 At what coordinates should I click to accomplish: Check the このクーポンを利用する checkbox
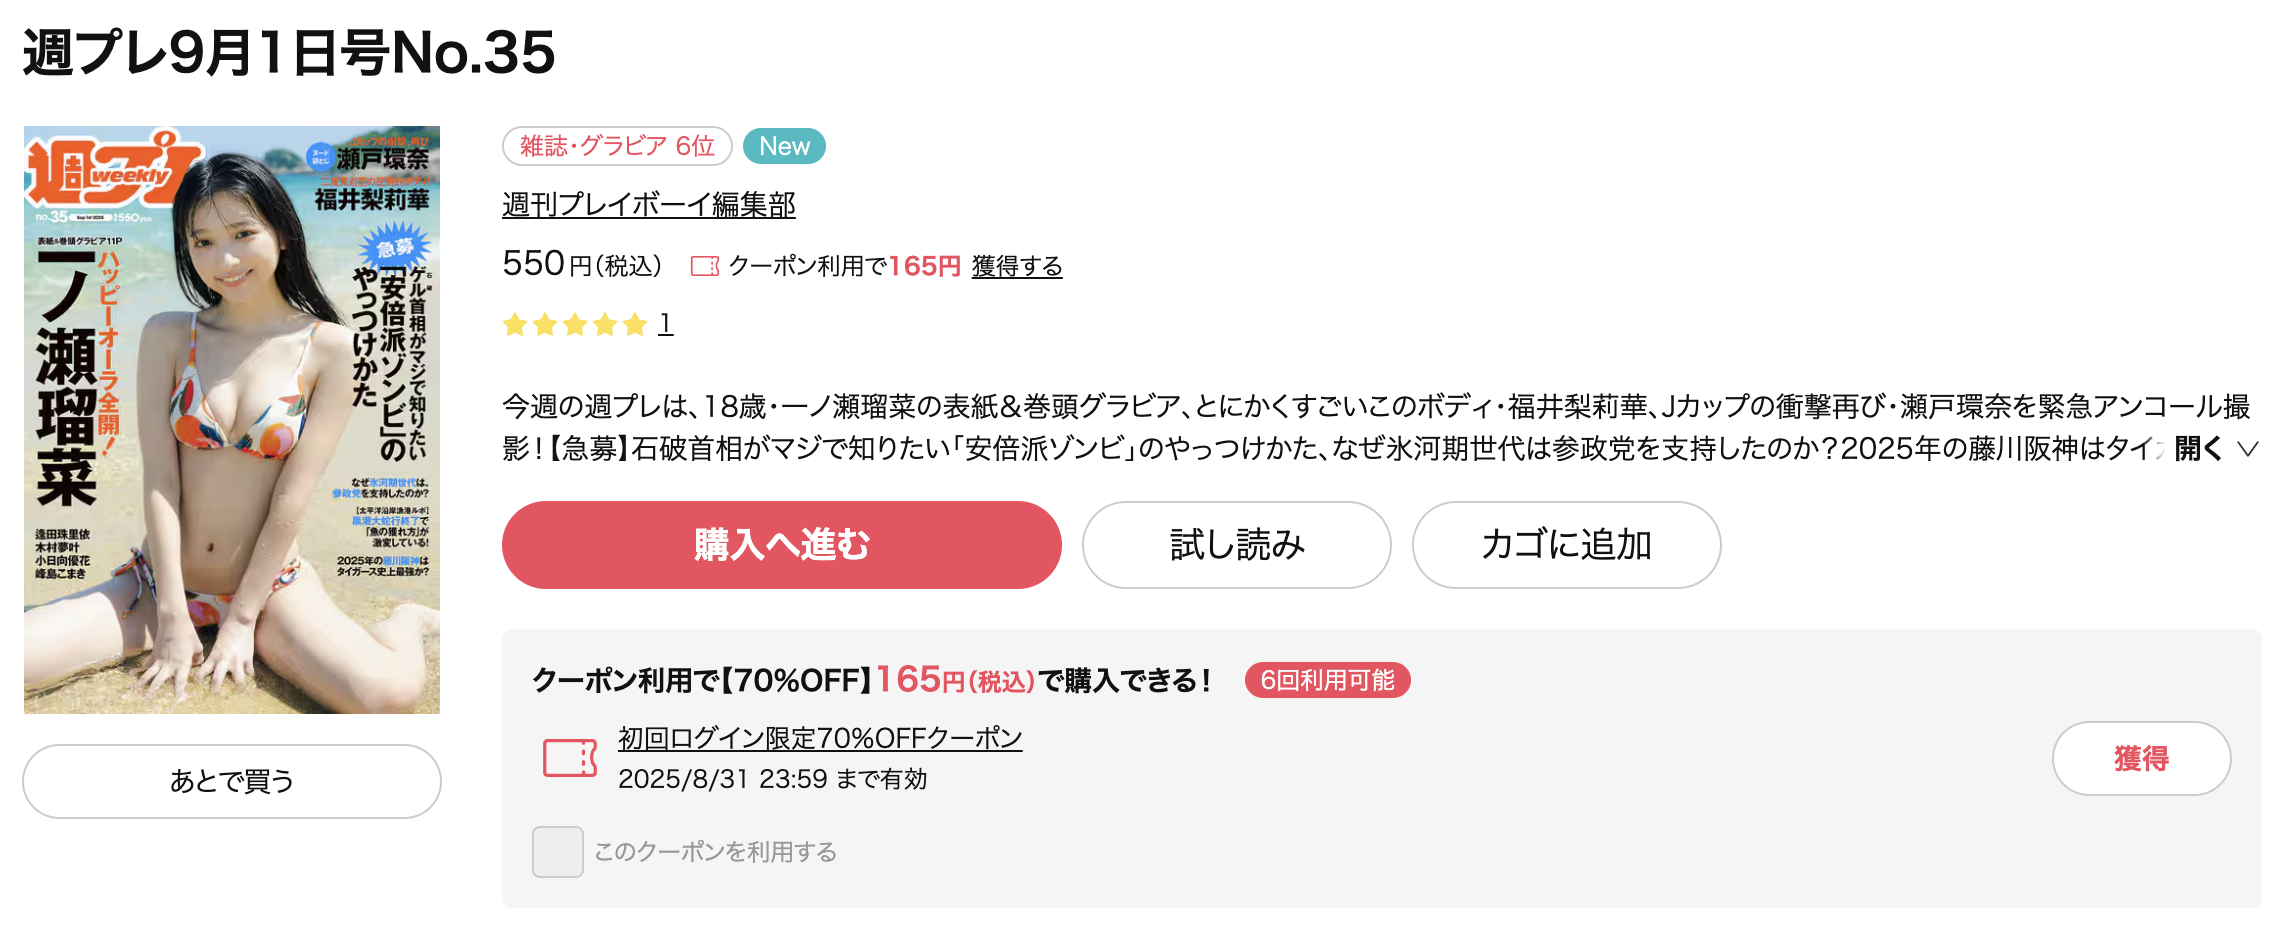[x=558, y=852]
